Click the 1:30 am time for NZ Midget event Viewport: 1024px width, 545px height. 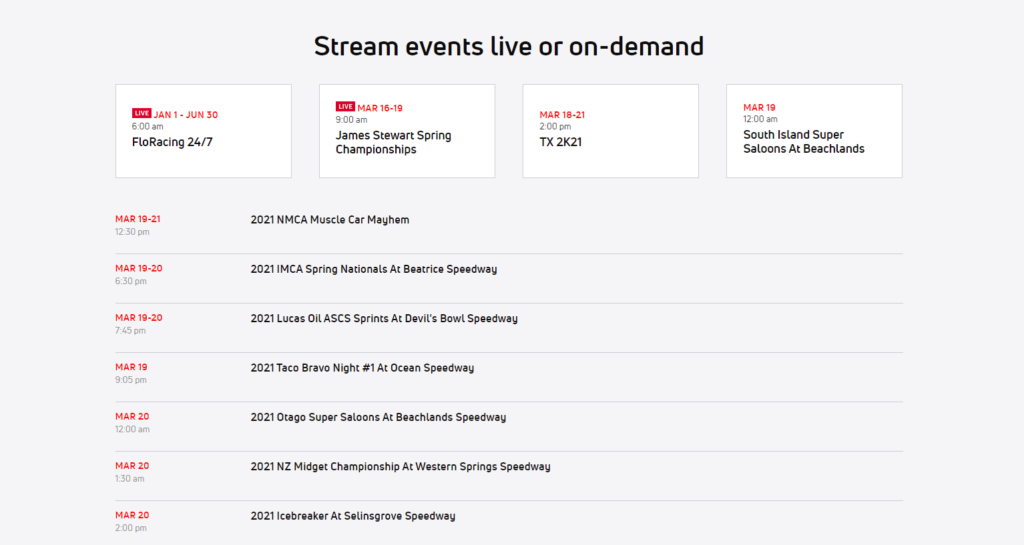pos(130,478)
